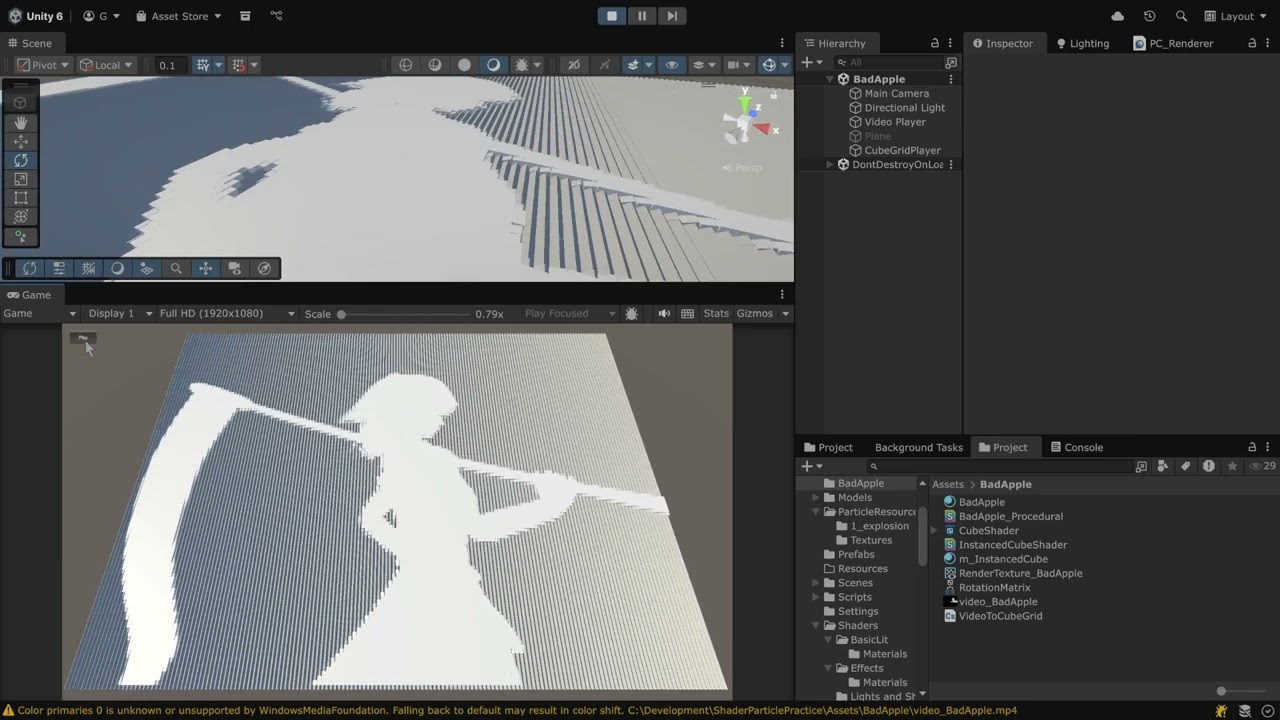Select the Rotate tool in Scene
Viewport: 1280px width, 720px height.
(x=20, y=160)
